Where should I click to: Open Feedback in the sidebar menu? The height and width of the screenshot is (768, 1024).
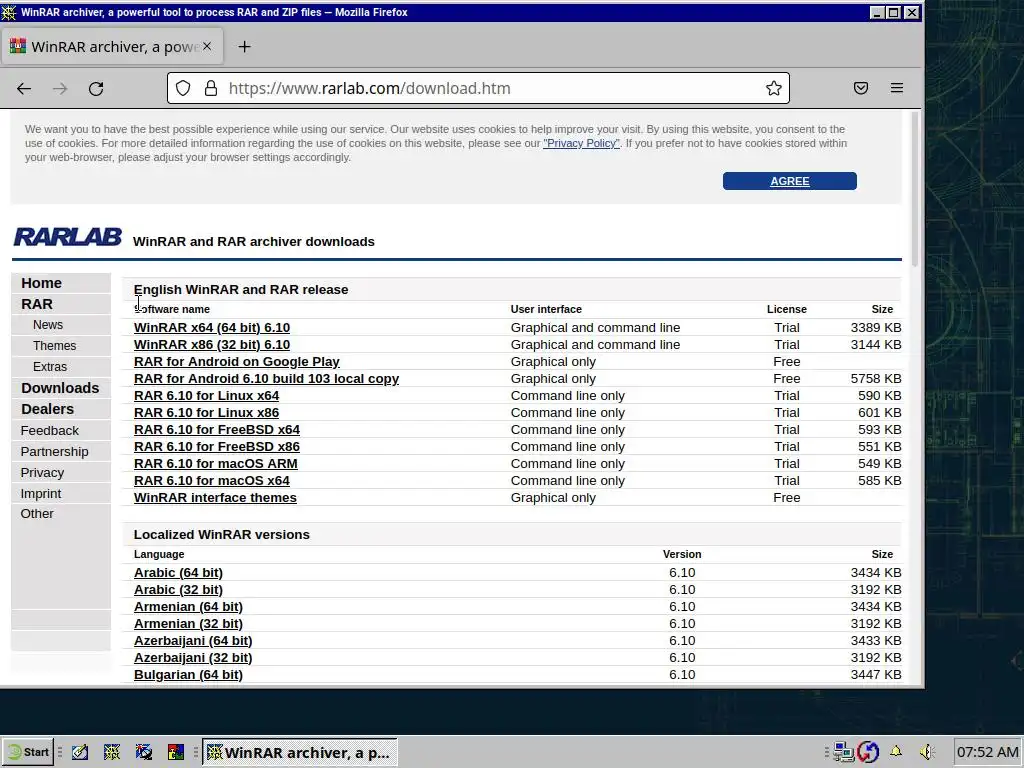pyautogui.click(x=49, y=430)
